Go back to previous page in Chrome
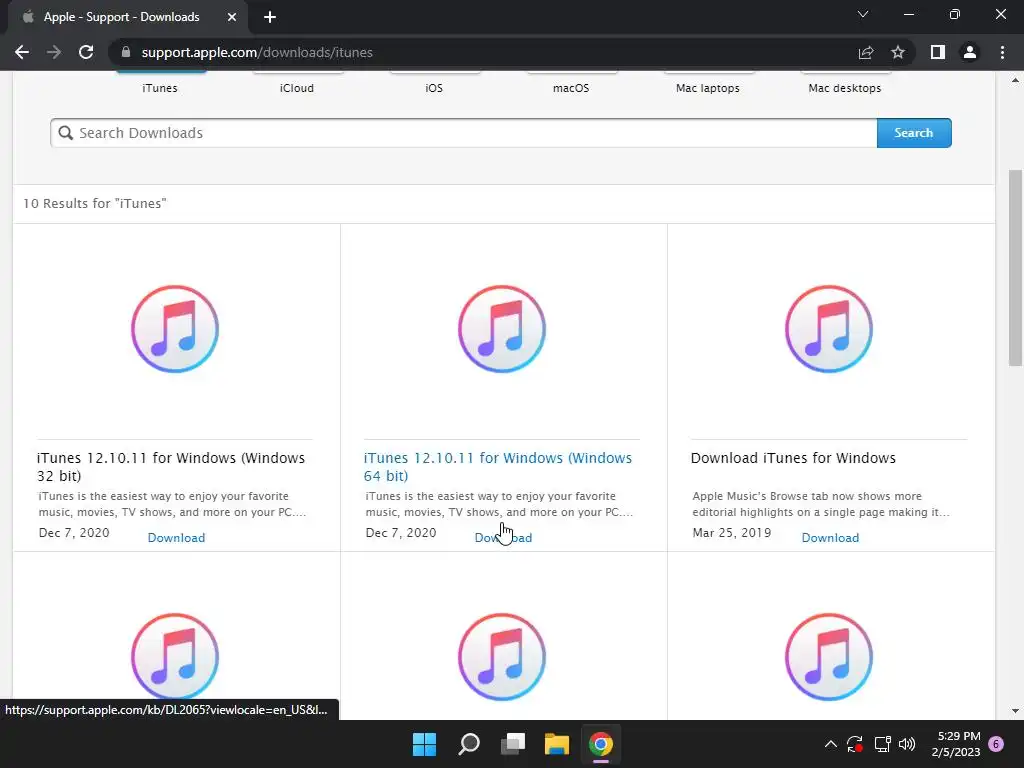The image size is (1024, 768). click(x=22, y=52)
